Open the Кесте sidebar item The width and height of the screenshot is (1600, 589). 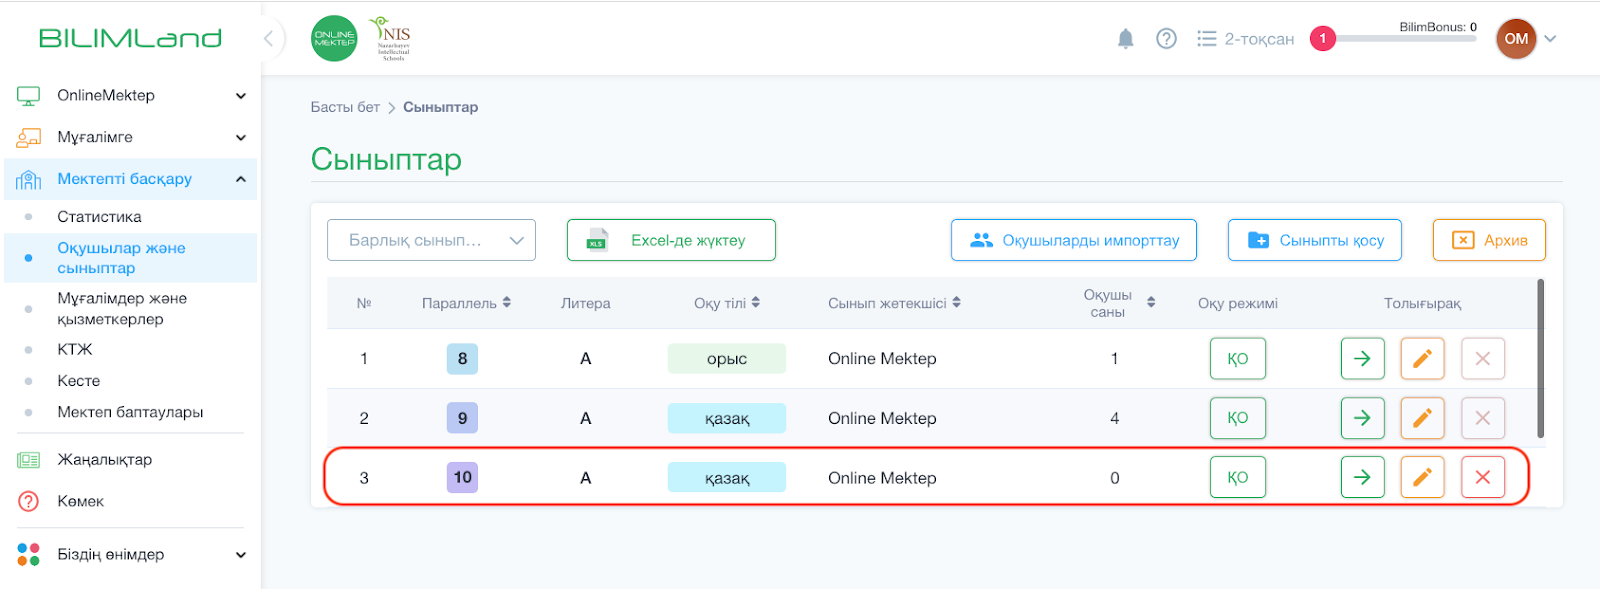click(79, 381)
